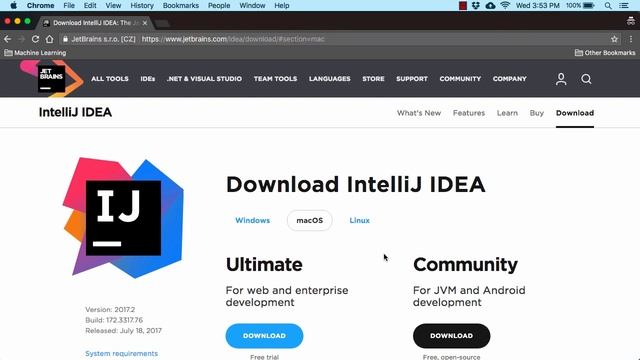Select the Linux platform option
The image size is (640, 360).
(x=360, y=220)
